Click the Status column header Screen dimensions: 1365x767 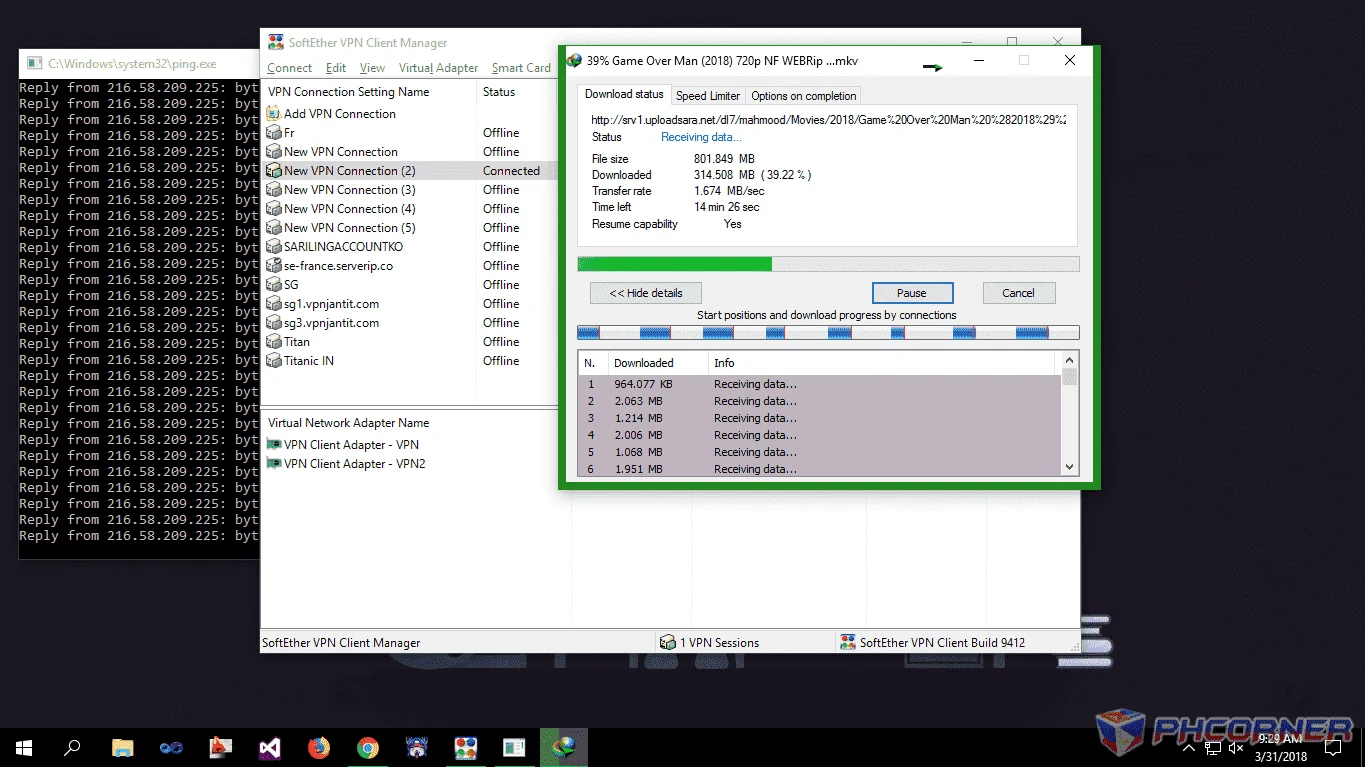[516, 92]
